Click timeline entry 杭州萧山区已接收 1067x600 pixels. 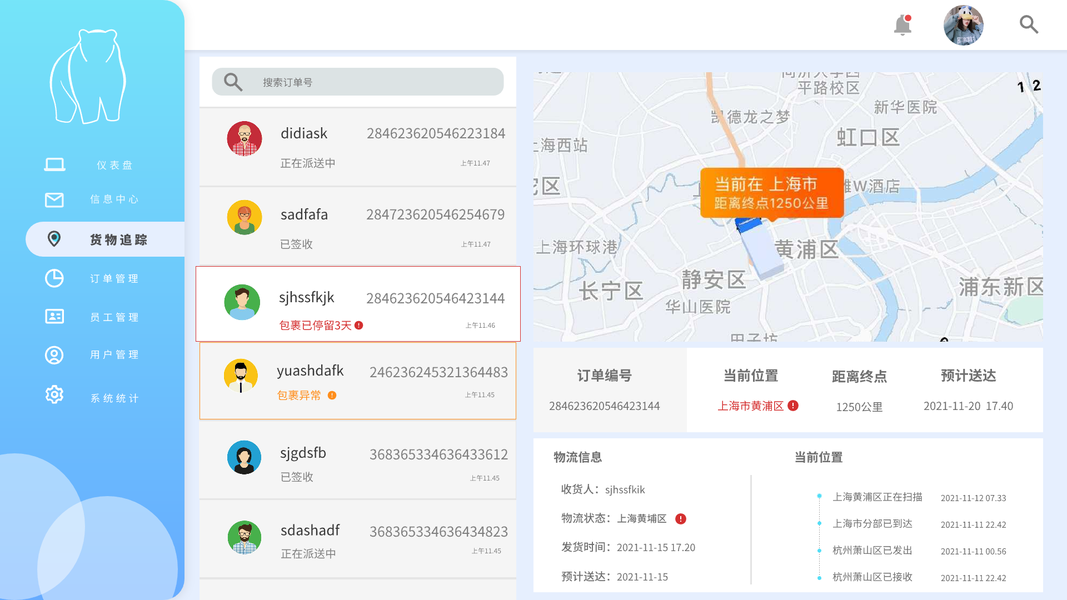coord(872,577)
